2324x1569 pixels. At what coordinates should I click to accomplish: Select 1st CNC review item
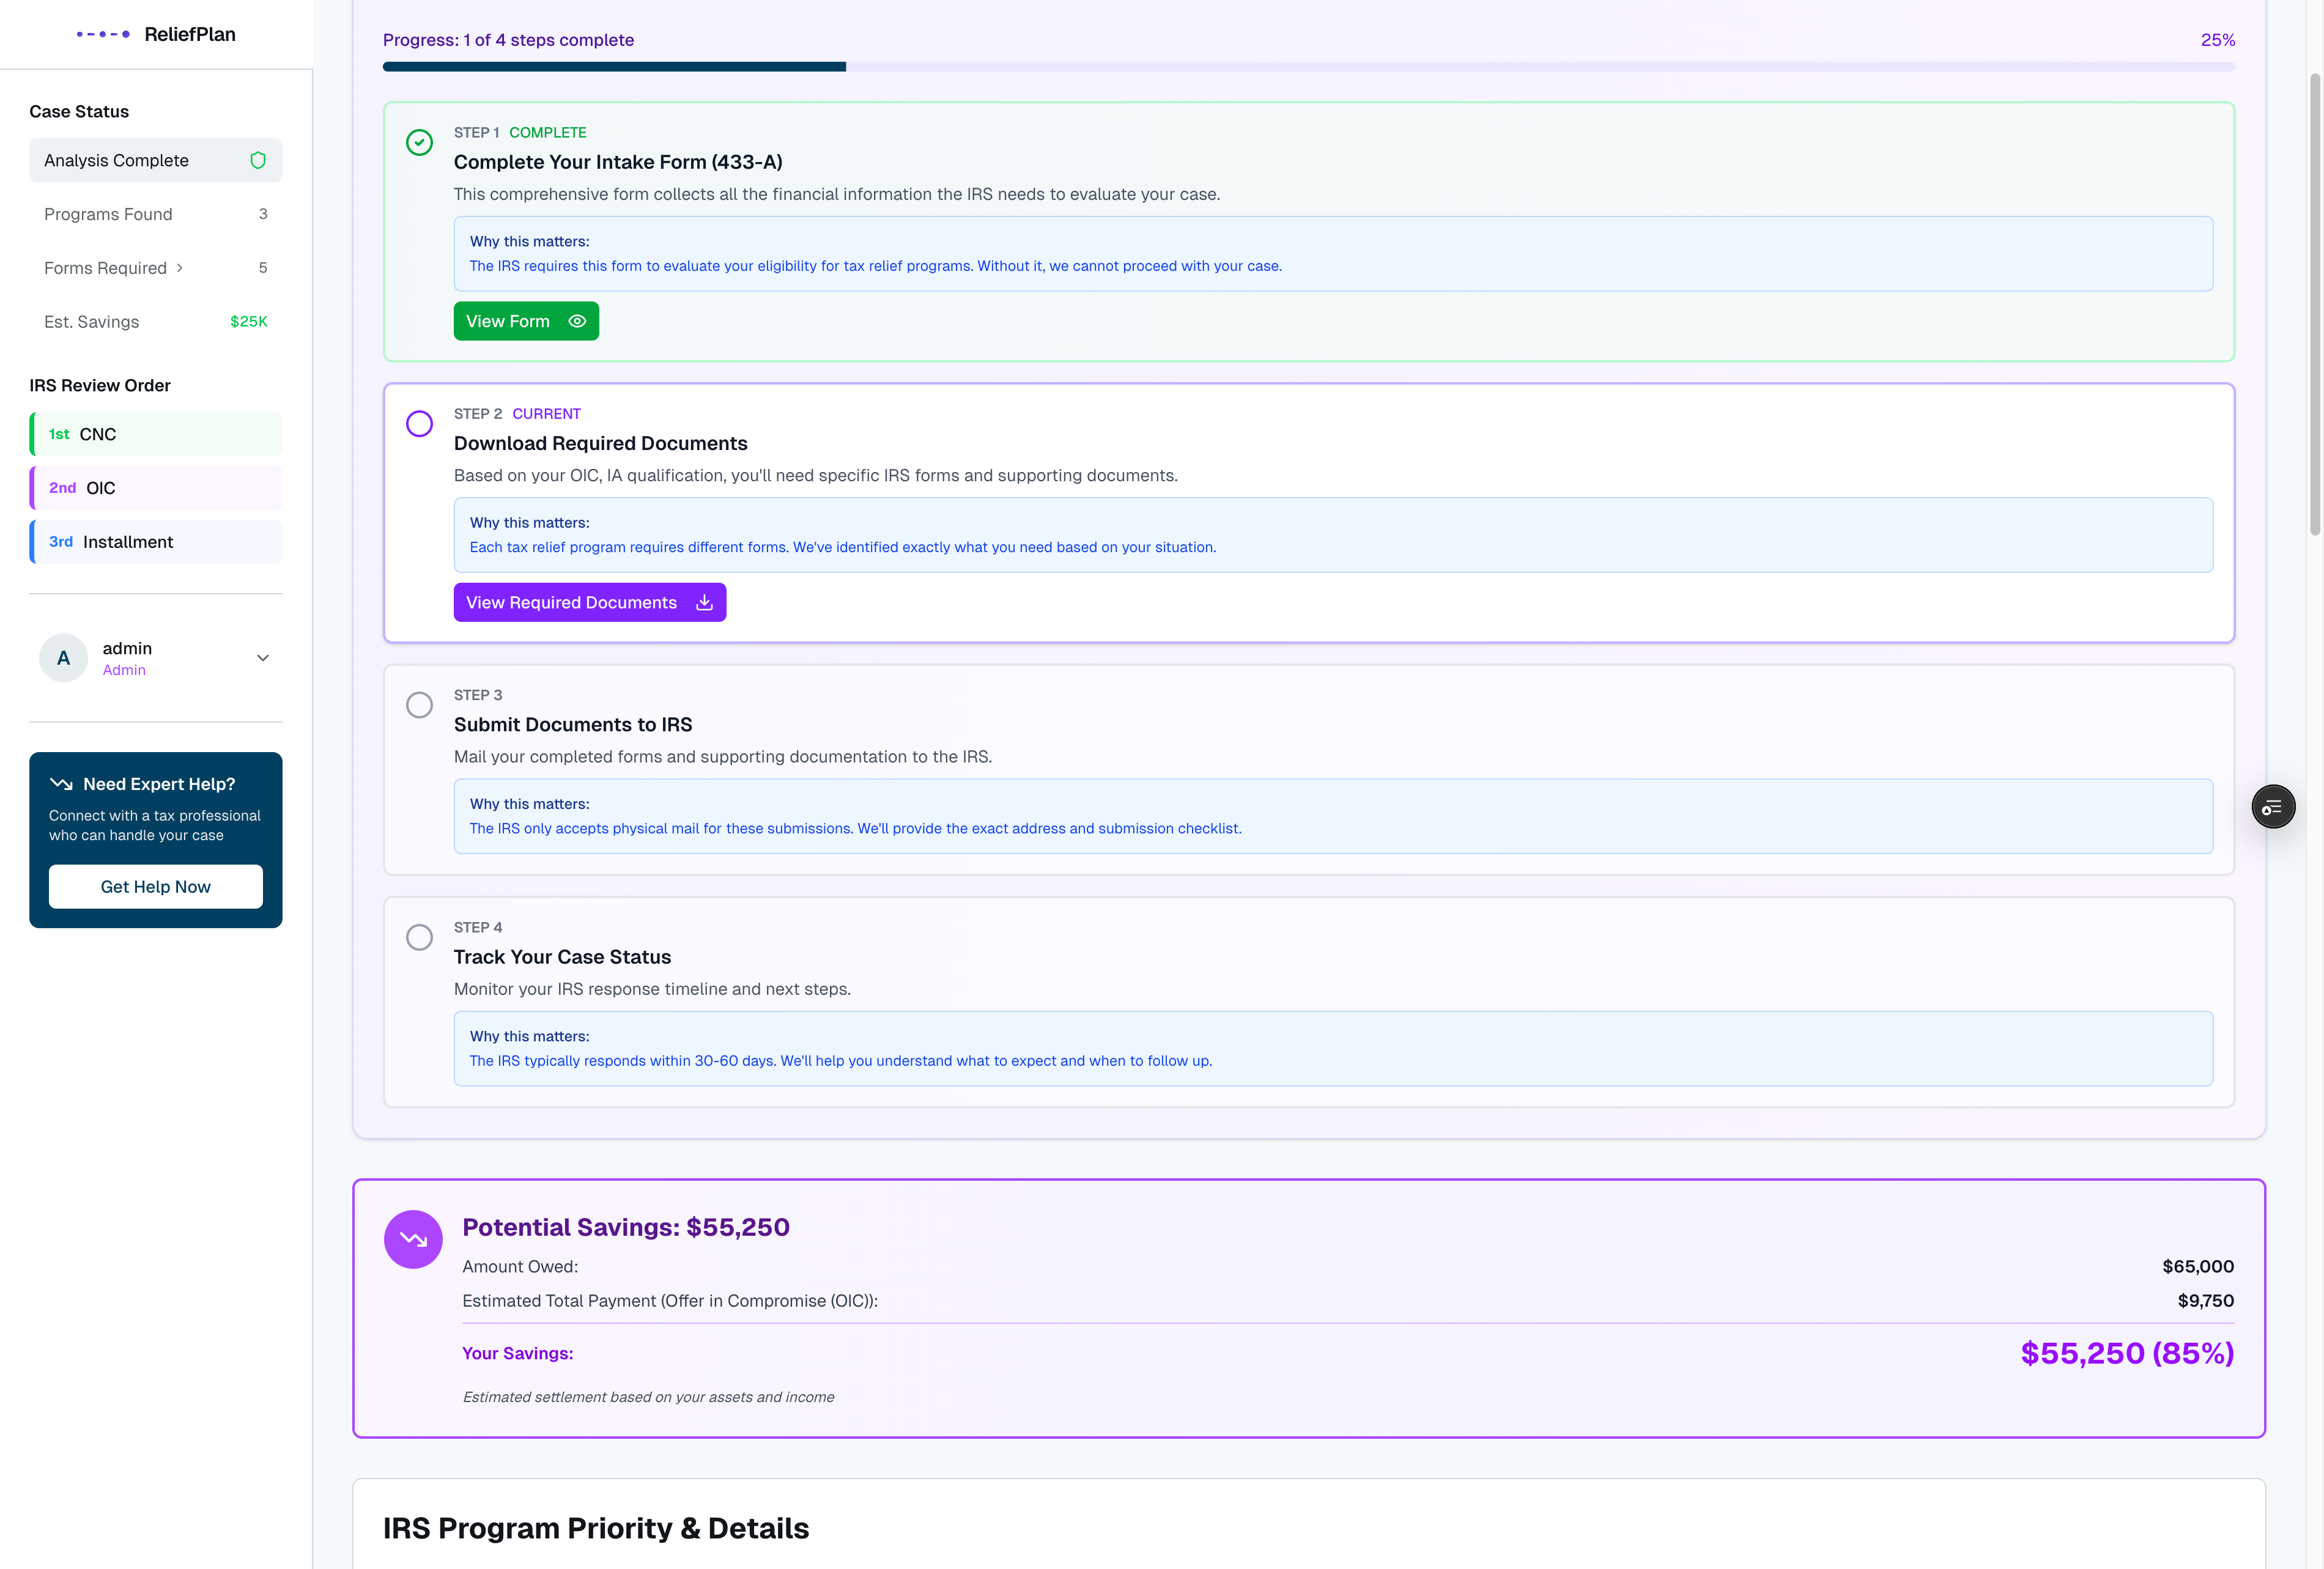155,434
